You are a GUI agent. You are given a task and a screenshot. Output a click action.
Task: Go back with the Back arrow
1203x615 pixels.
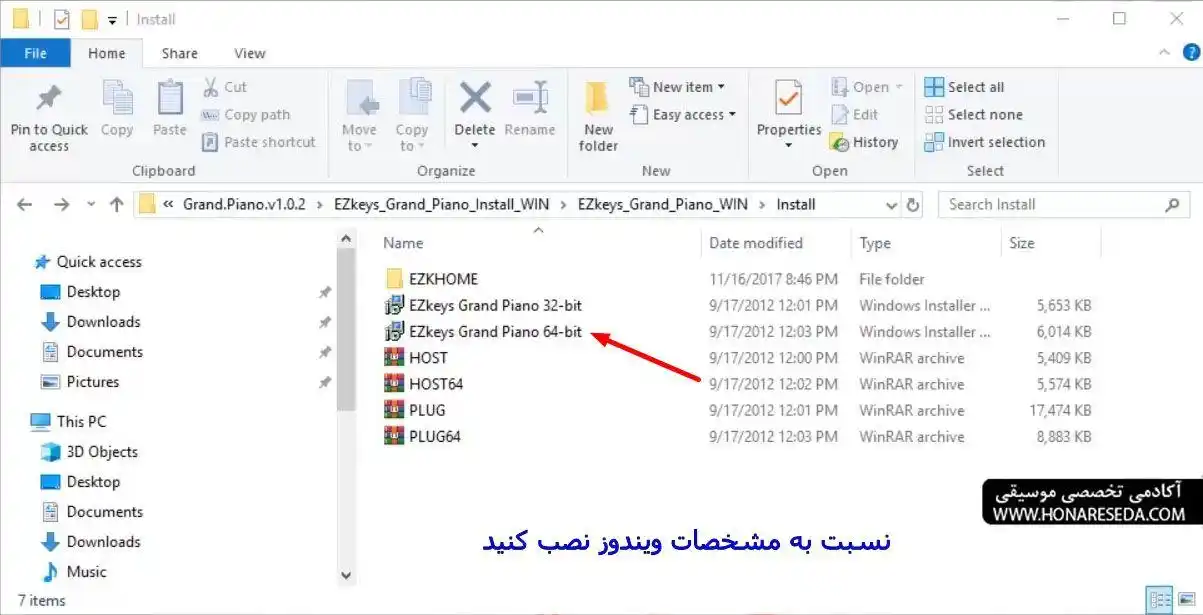(25, 204)
